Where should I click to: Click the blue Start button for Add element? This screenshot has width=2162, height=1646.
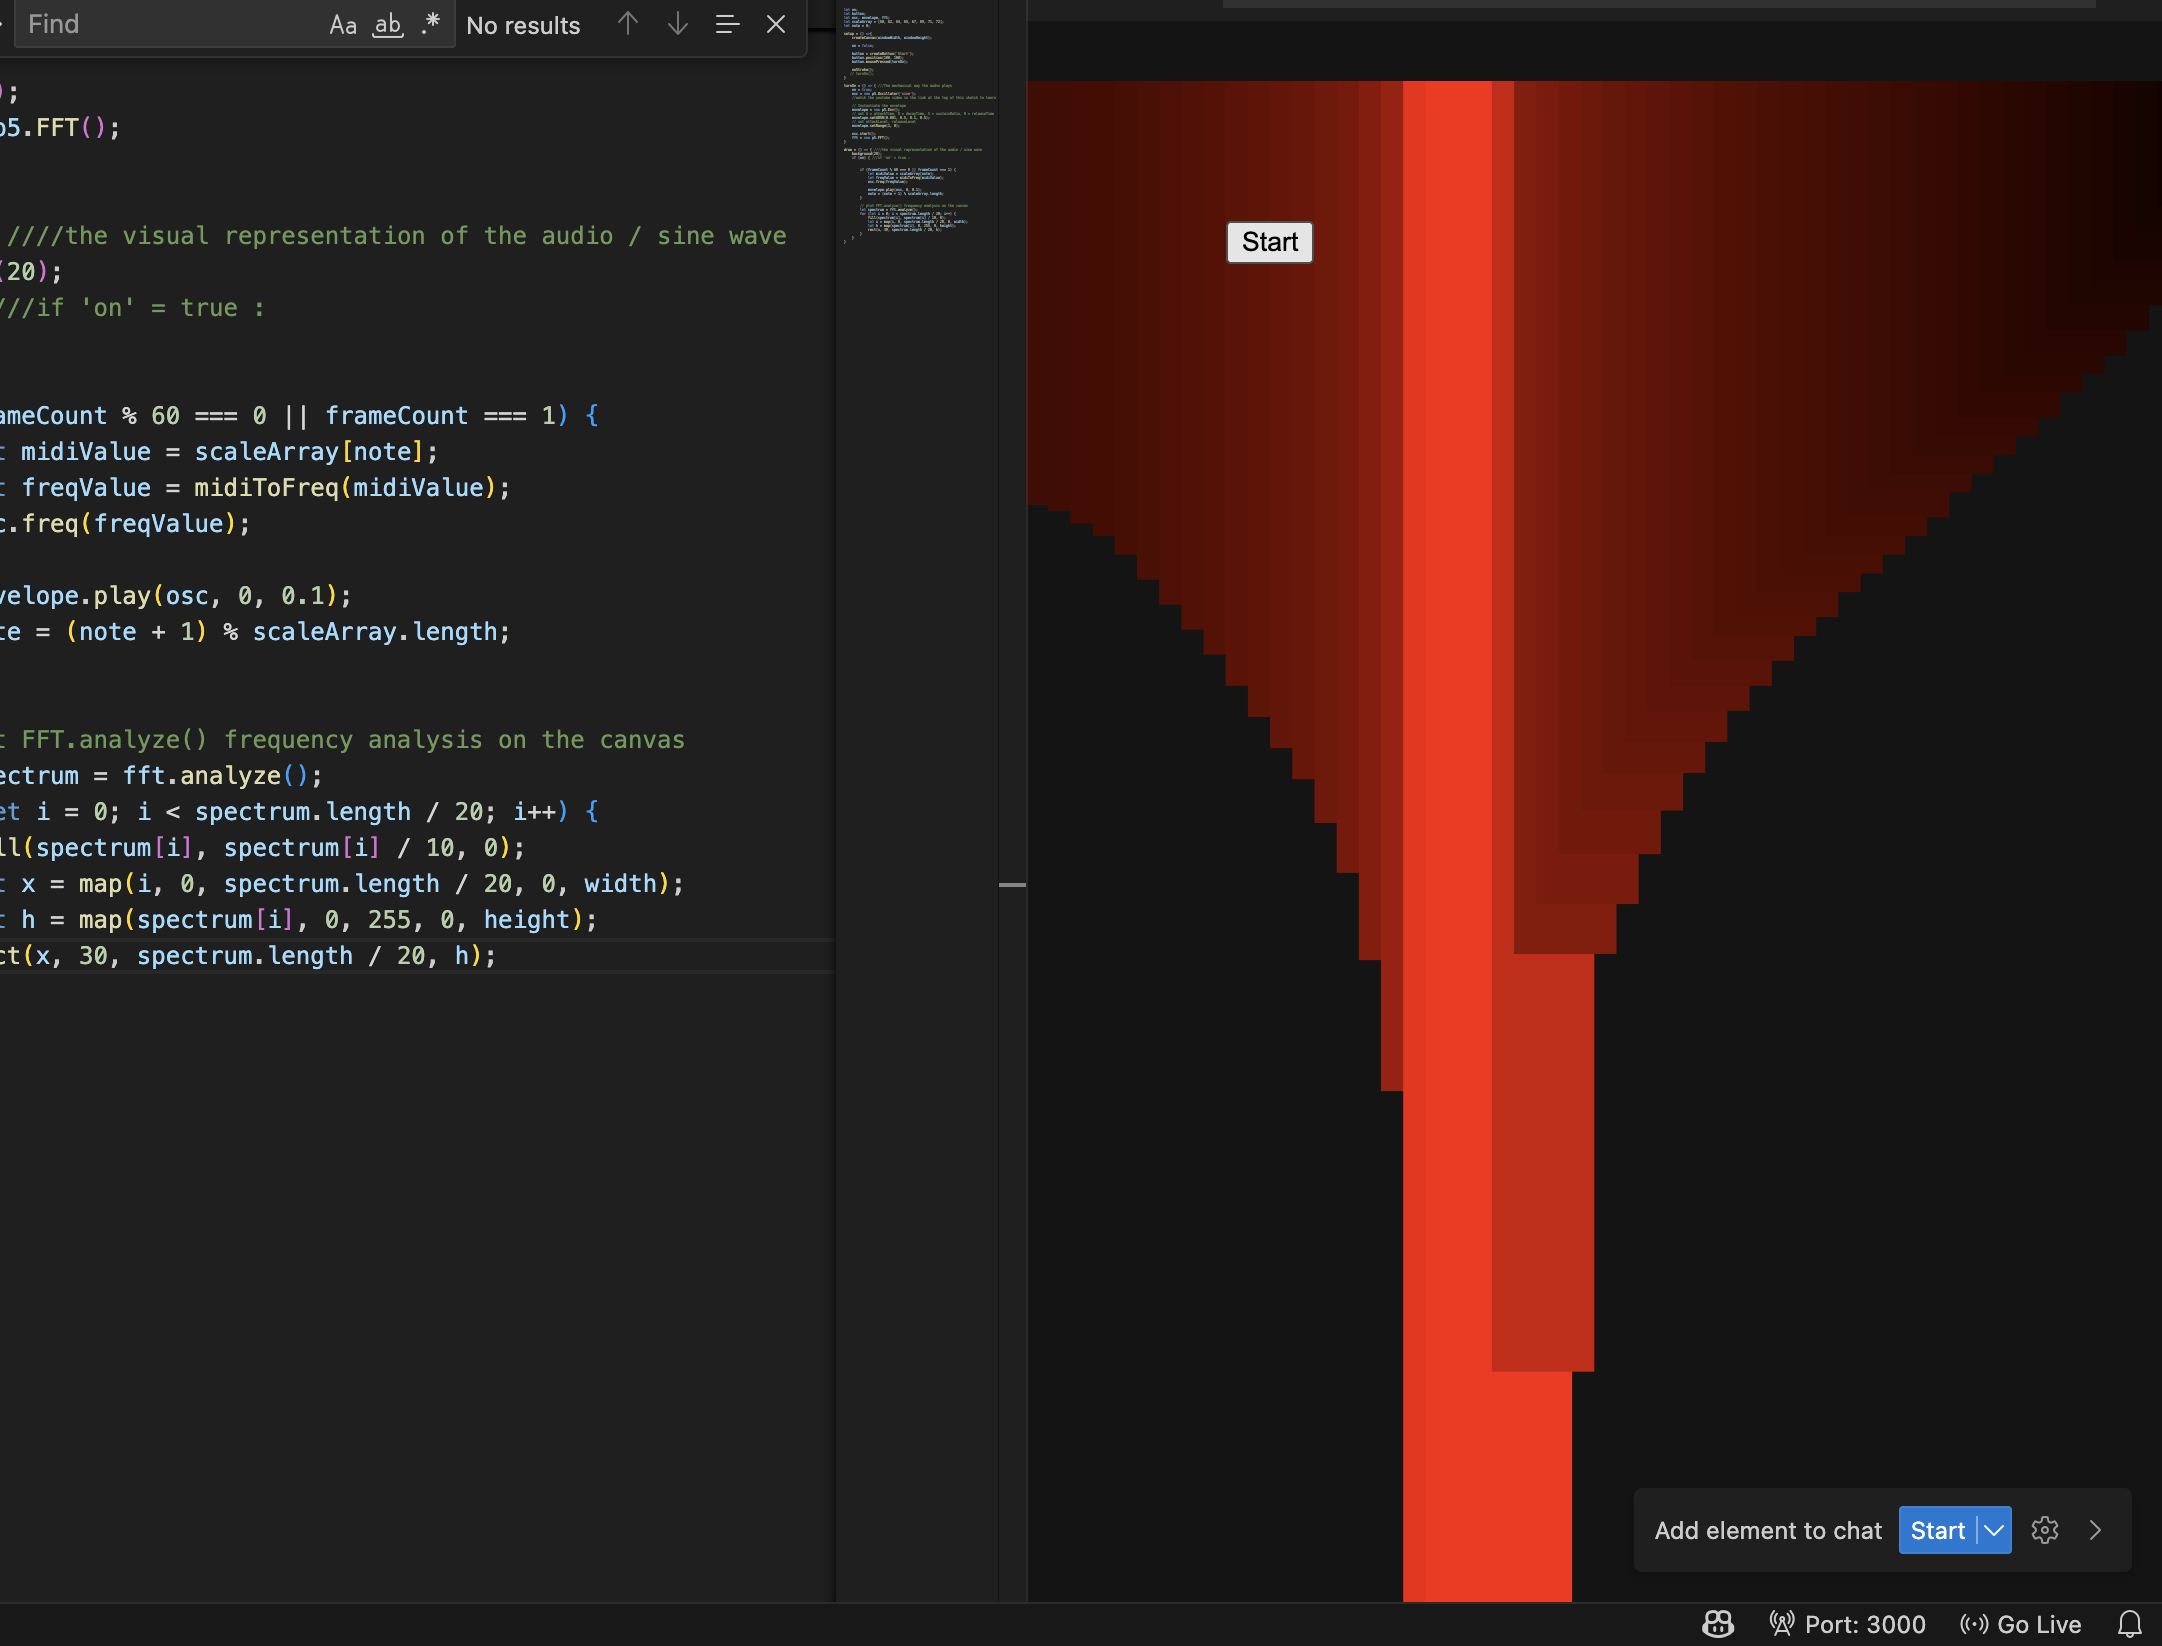[x=1937, y=1530]
